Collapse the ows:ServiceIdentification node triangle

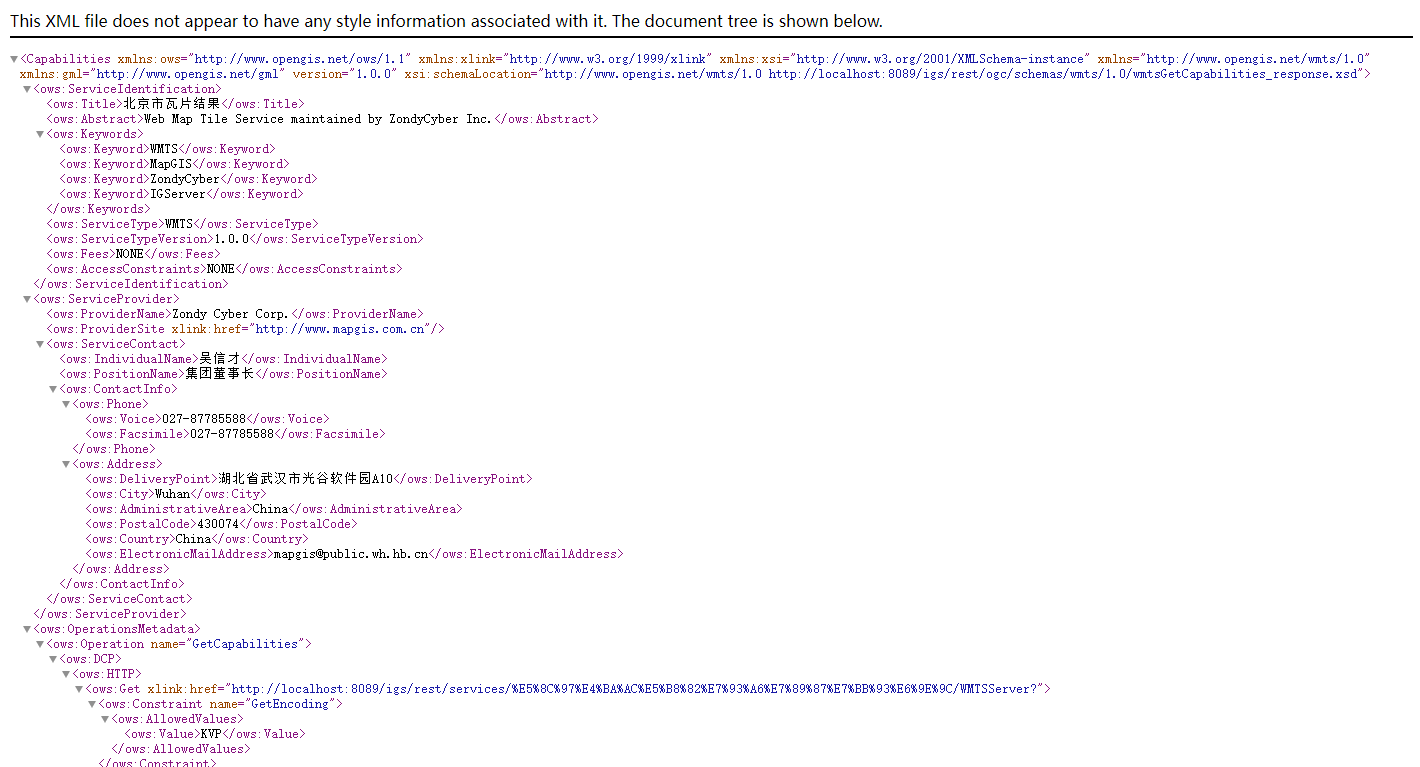(x=27, y=89)
